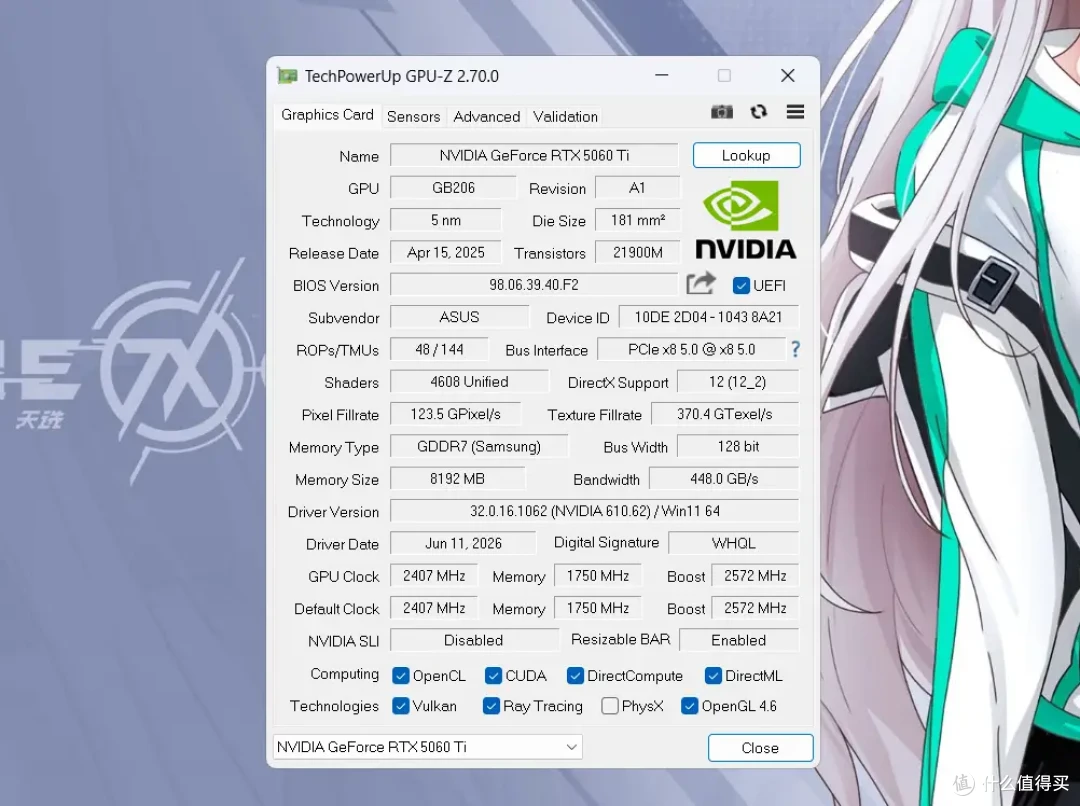1080x806 pixels.
Task: Click the Revision value A1
Action: click(x=637, y=187)
